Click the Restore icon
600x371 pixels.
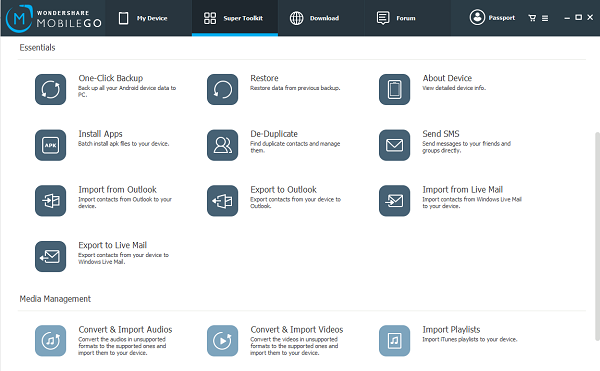click(222, 89)
